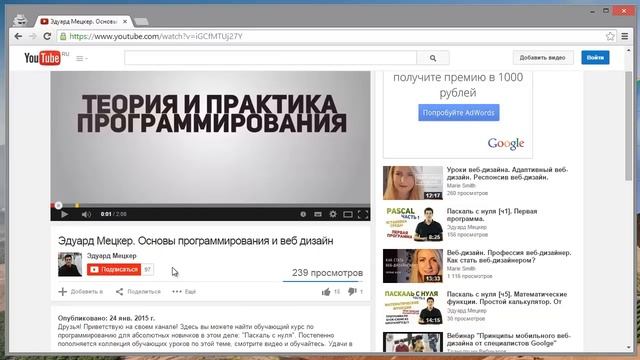This screenshot has height=360, width=640.
Task: Click the video progress bar
Action: pyautogui.click(x=210, y=205)
